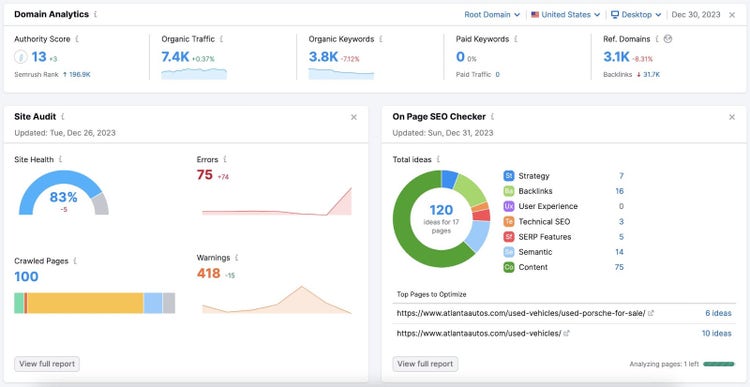Click the 83% Site Health gauge
The height and width of the screenshot is (387, 750).
point(64,193)
